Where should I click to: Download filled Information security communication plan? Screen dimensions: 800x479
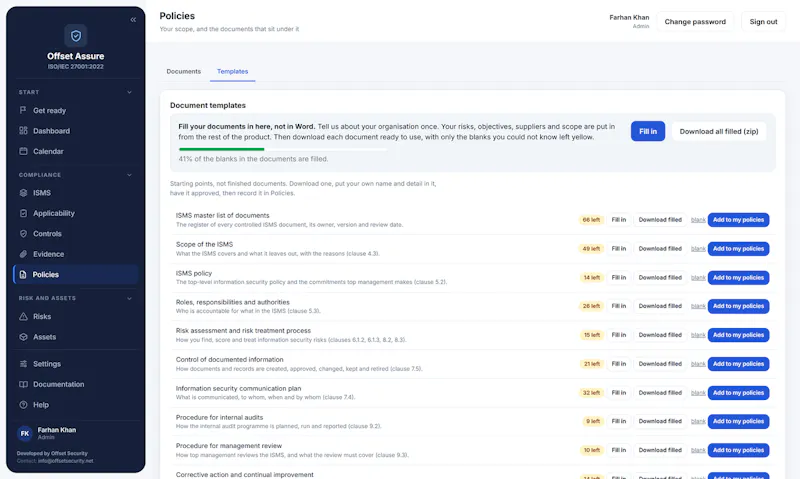point(660,393)
